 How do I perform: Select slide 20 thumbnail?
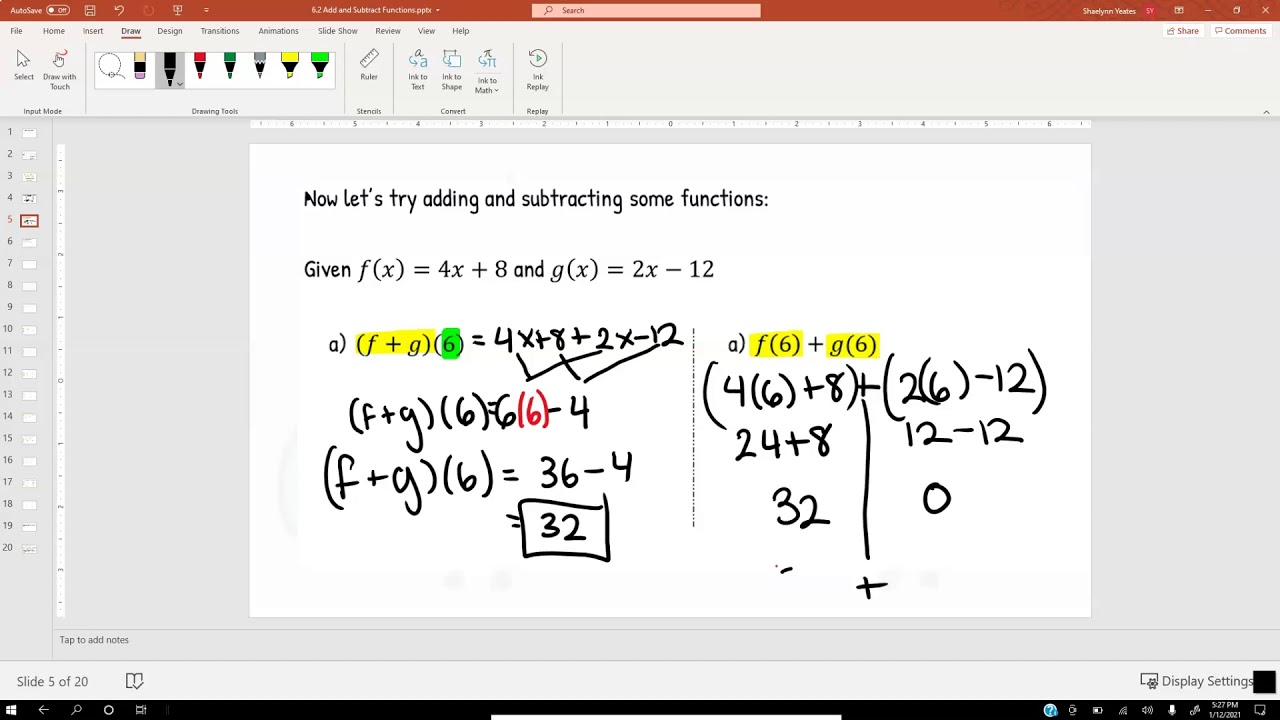pyautogui.click(x=29, y=548)
